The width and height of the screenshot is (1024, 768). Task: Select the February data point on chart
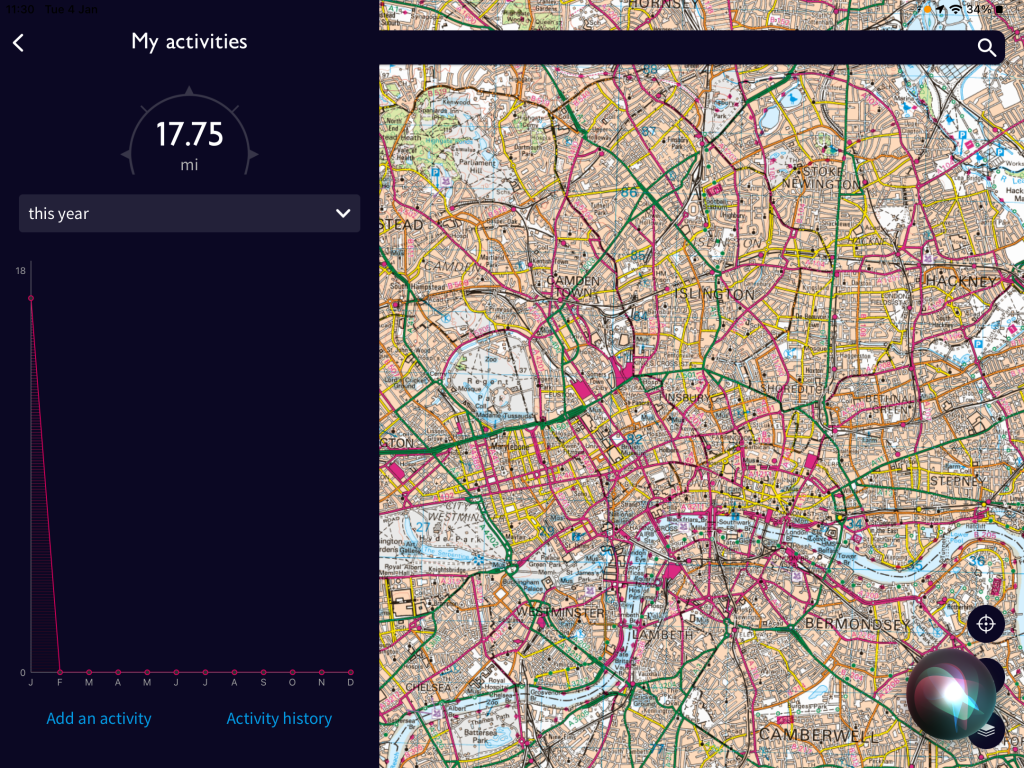tap(60, 672)
